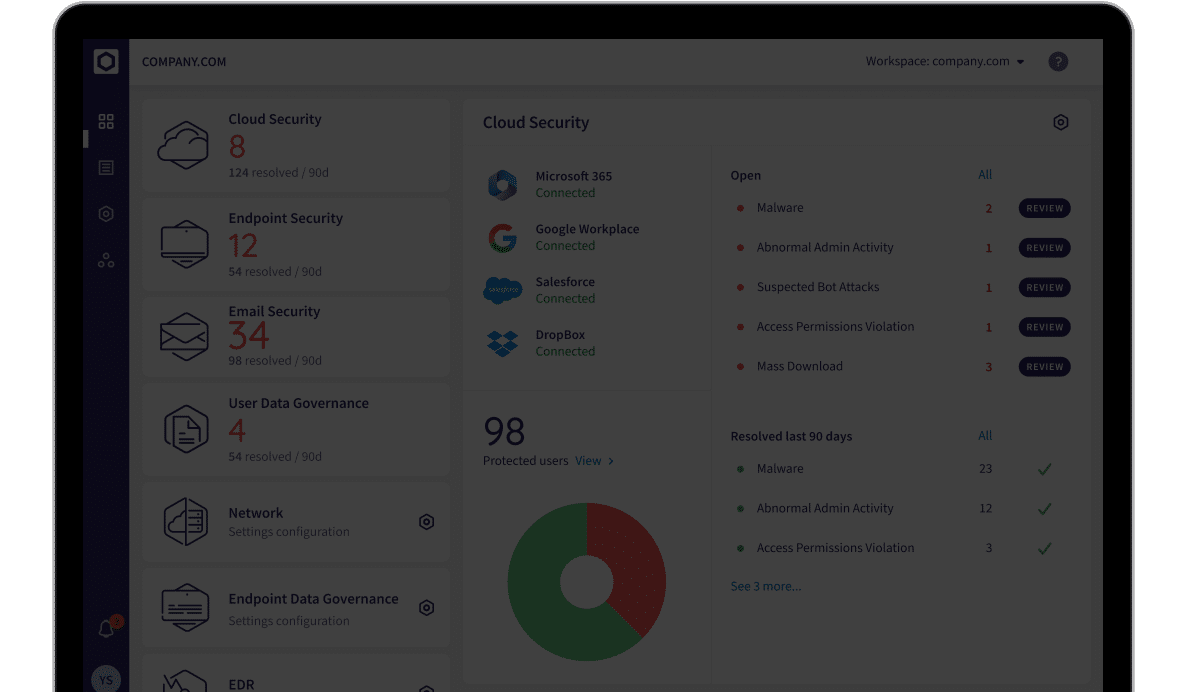Click Endpoint Security count 12

point(243,246)
